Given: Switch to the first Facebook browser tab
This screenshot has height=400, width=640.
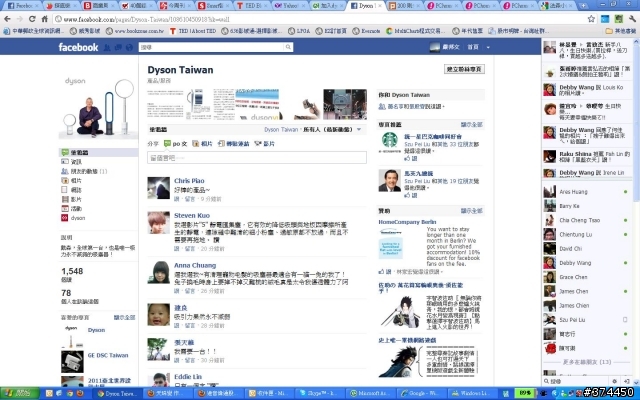Looking at the screenshot, I should point(23,6).
